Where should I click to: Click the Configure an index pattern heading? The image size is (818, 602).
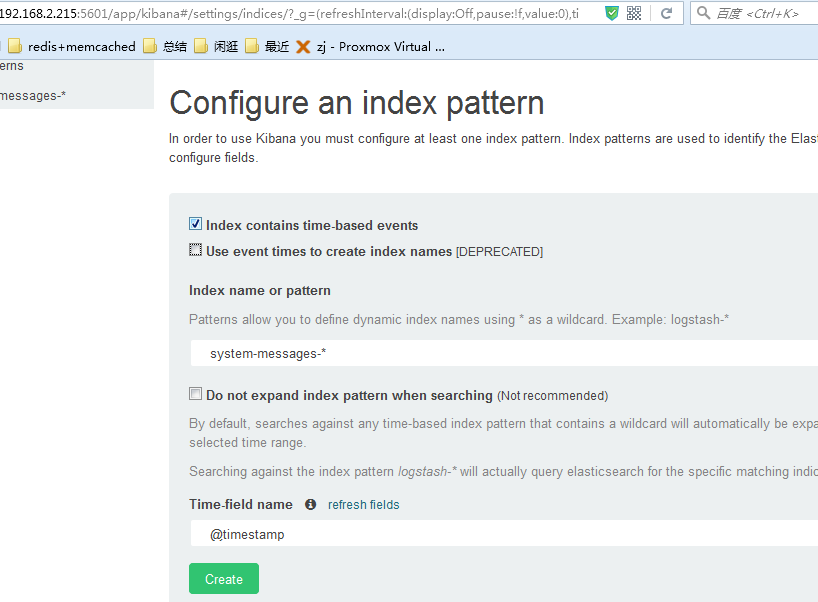(x=357, y=103)
